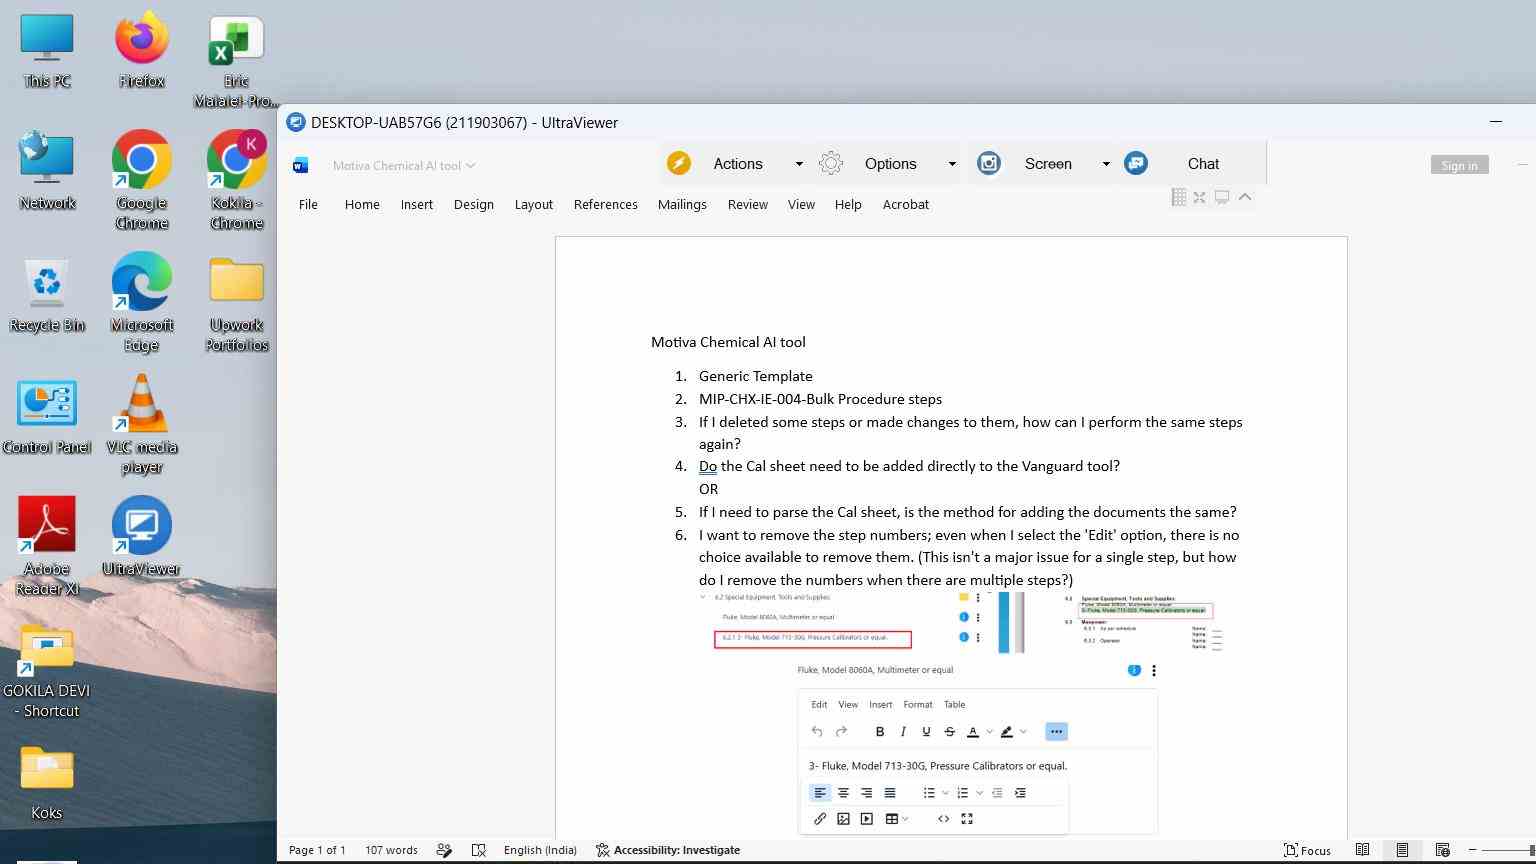This screenshot has height=864, width=1536.
Task: Click the Screen capture icon in UltraViewer toolbar
Action: point(989,163)
